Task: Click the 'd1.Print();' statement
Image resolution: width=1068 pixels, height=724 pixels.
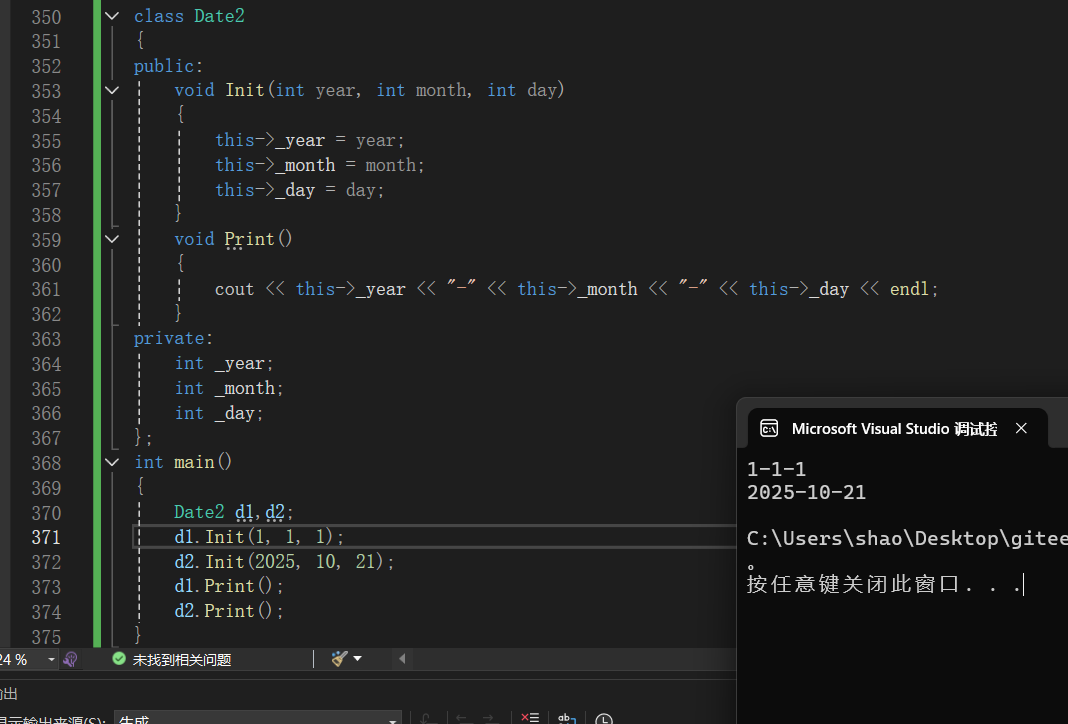Action: pyautogui.click(x=229, y=586)
